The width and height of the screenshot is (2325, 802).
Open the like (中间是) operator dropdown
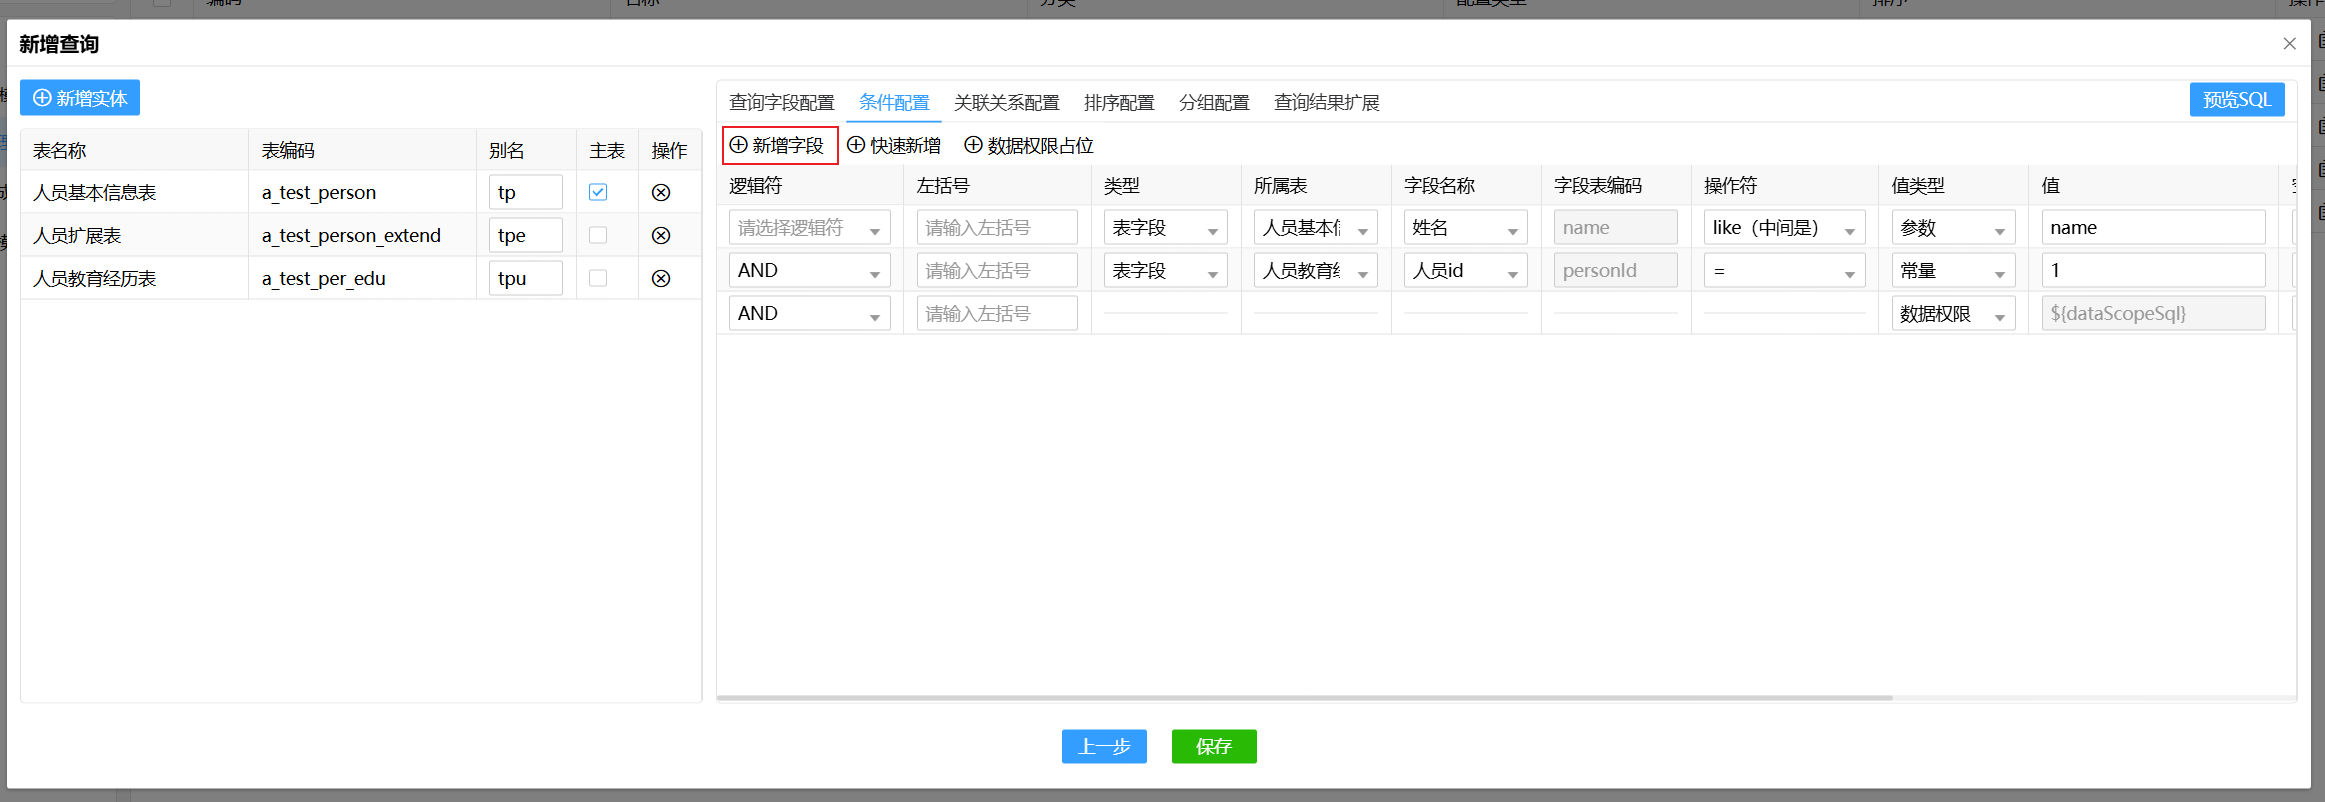(x=1783, y=228)
